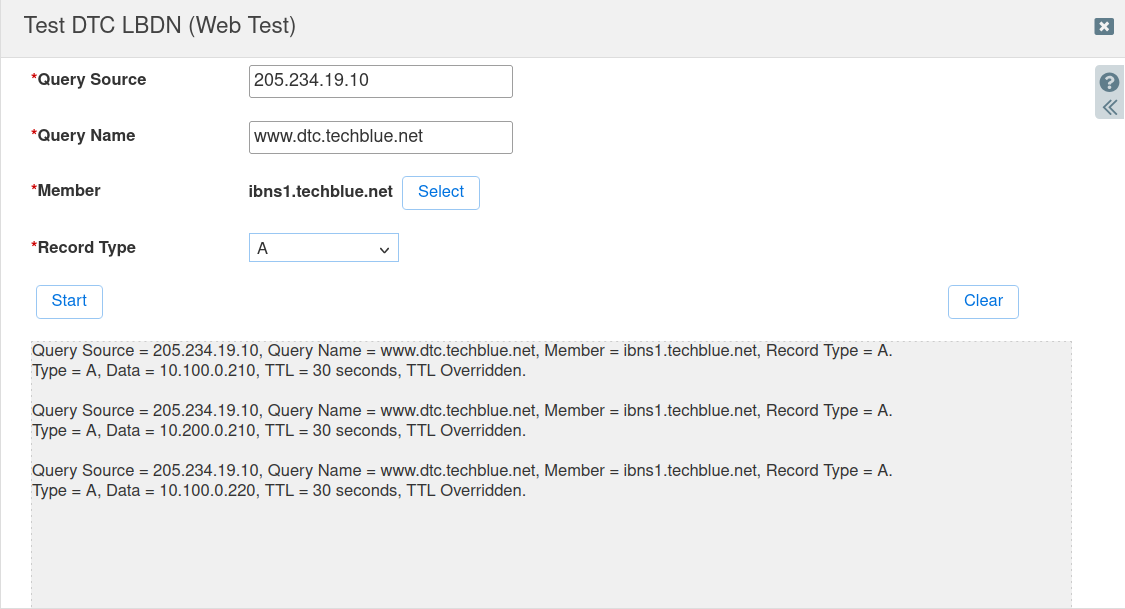Expand record type options showing 'A'

(x=323, y=247)
